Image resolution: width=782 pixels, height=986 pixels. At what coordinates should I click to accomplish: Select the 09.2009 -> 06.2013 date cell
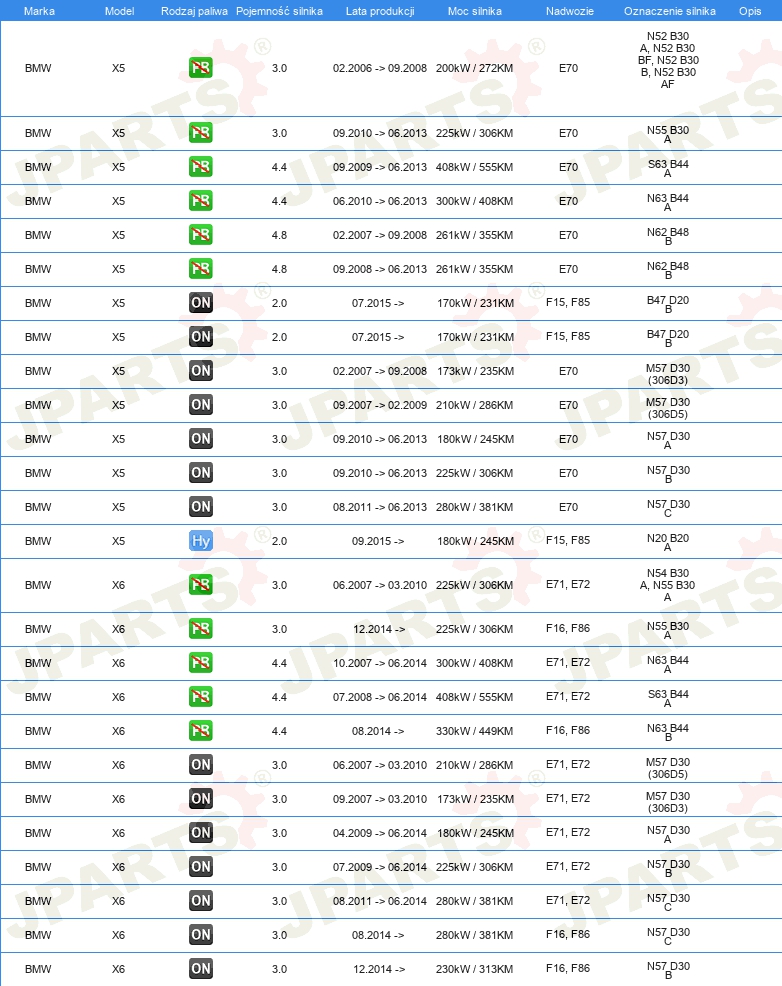(380, 167)
